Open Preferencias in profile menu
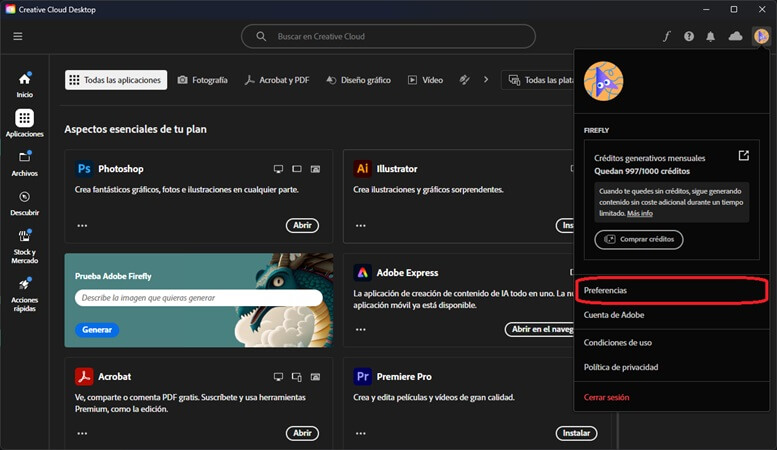The image size is (777, 450). tap(671, 290)
